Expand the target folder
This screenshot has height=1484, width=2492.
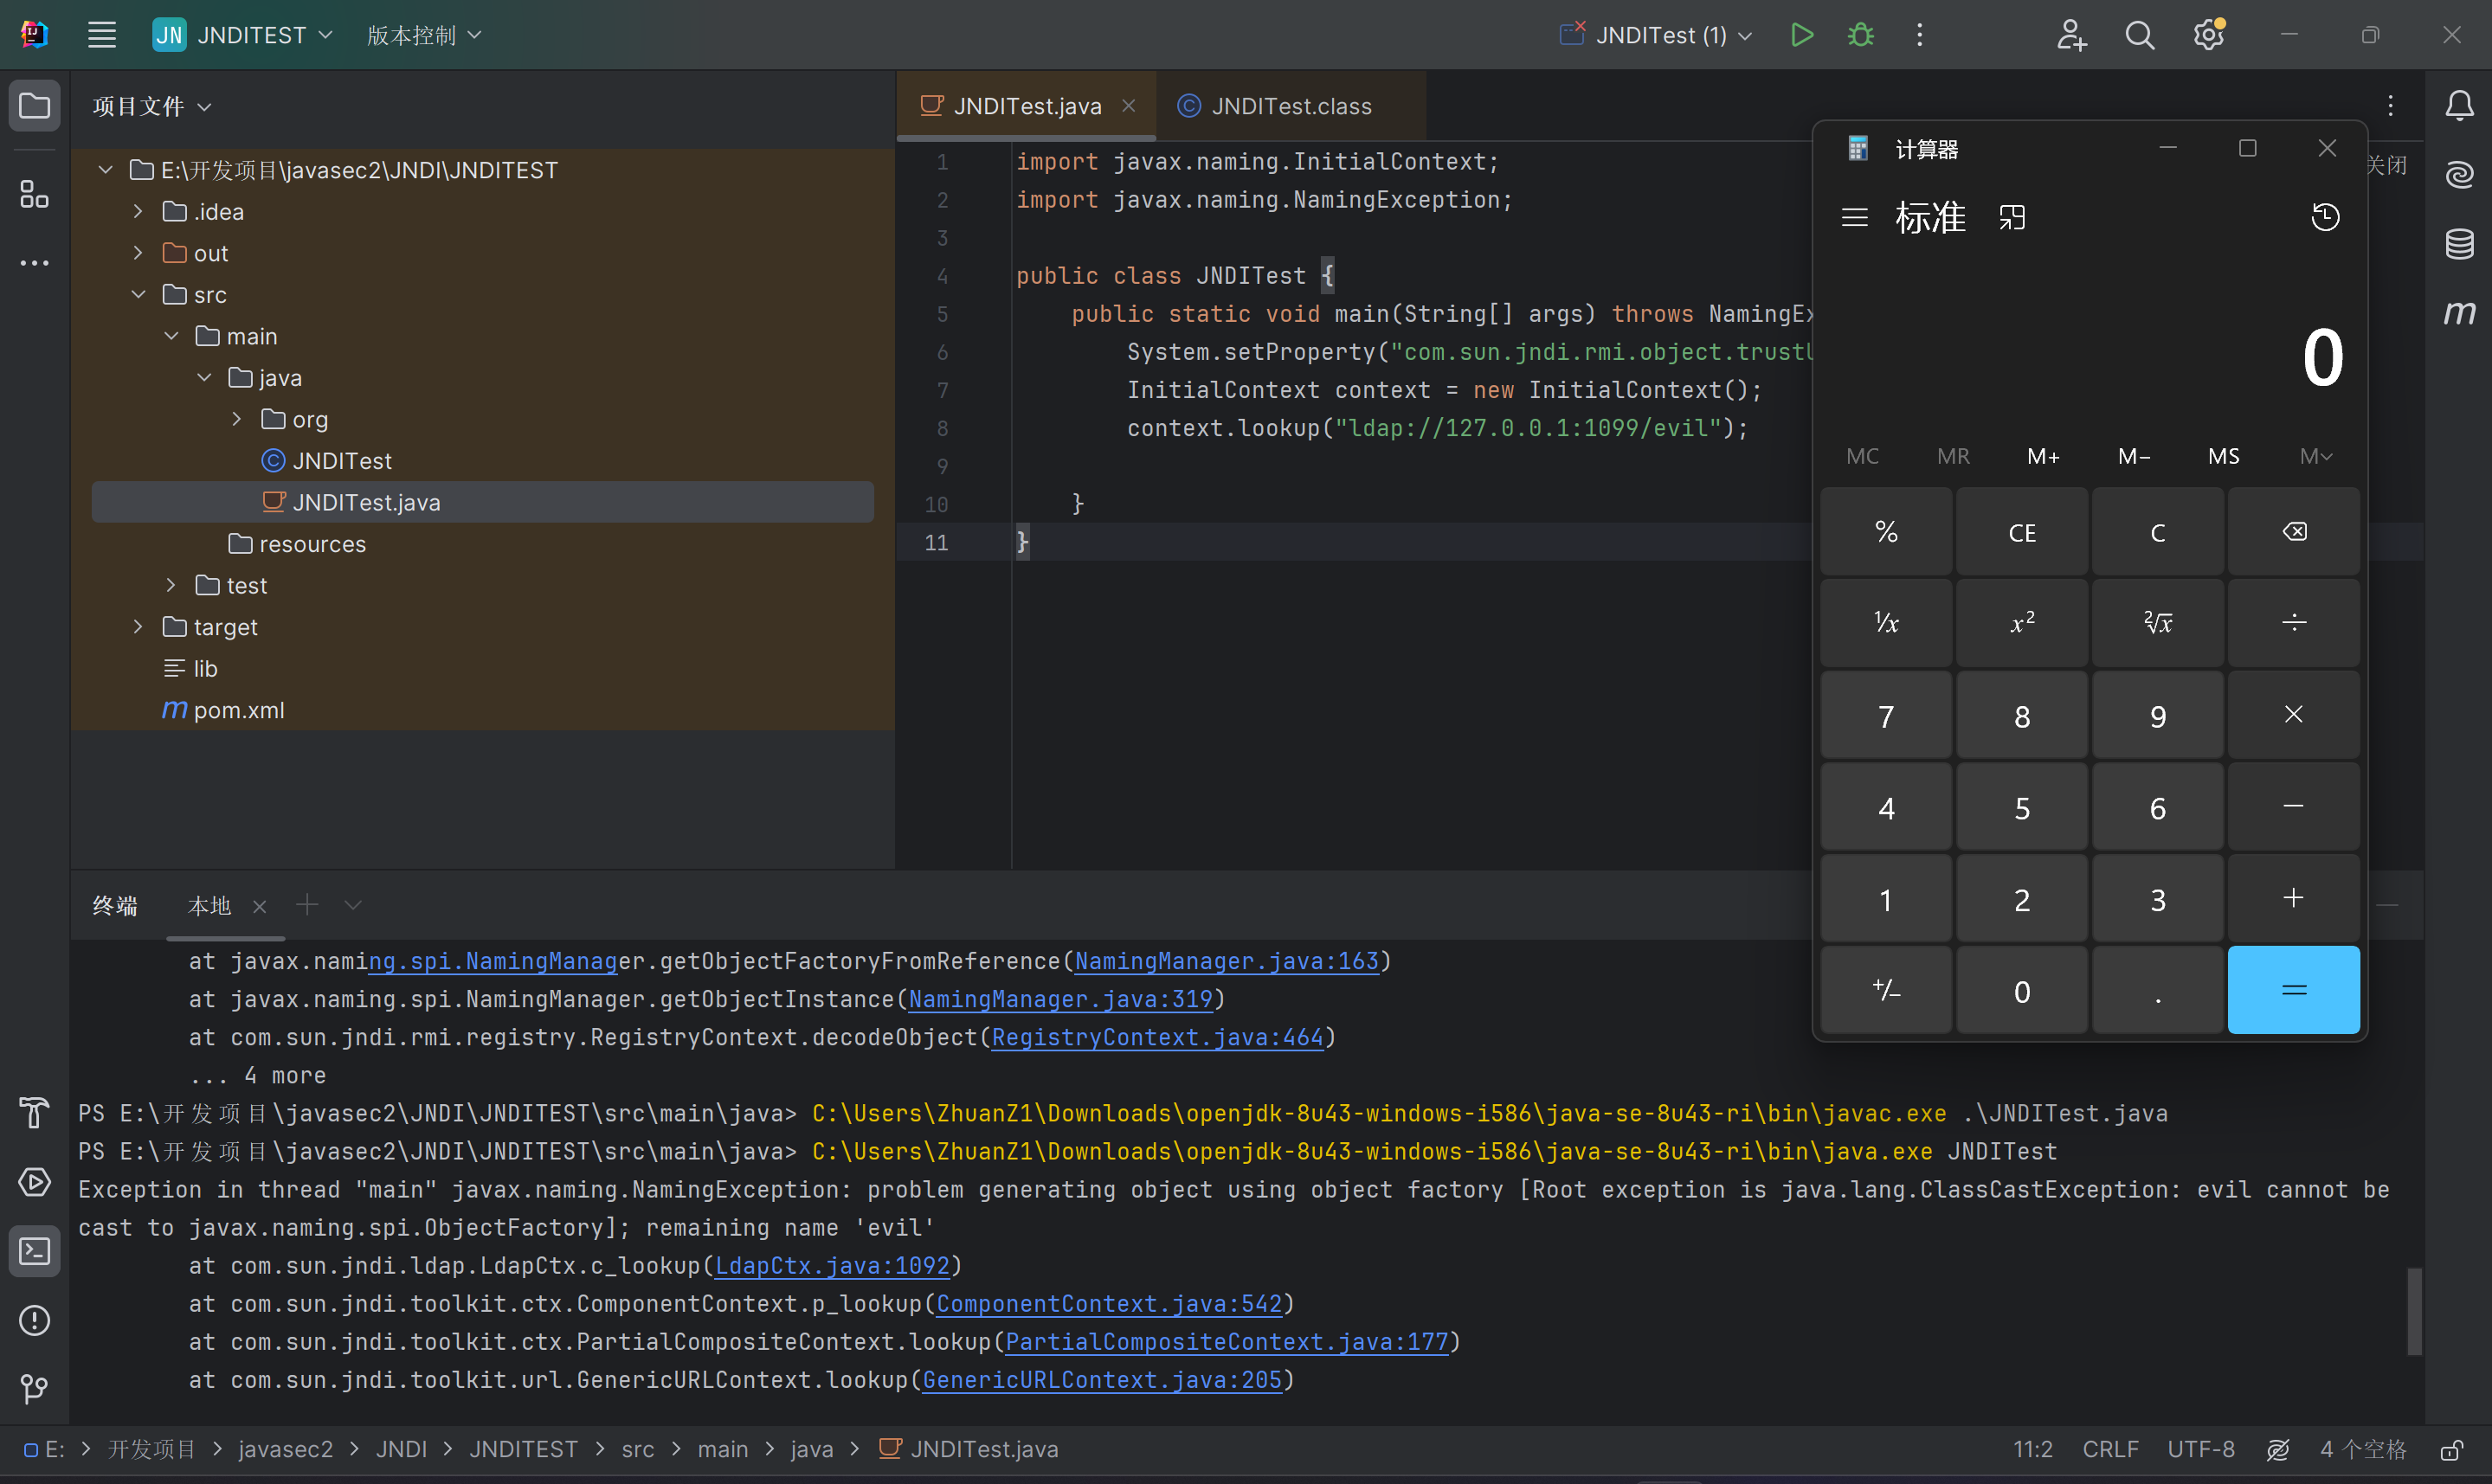(138, 627)
